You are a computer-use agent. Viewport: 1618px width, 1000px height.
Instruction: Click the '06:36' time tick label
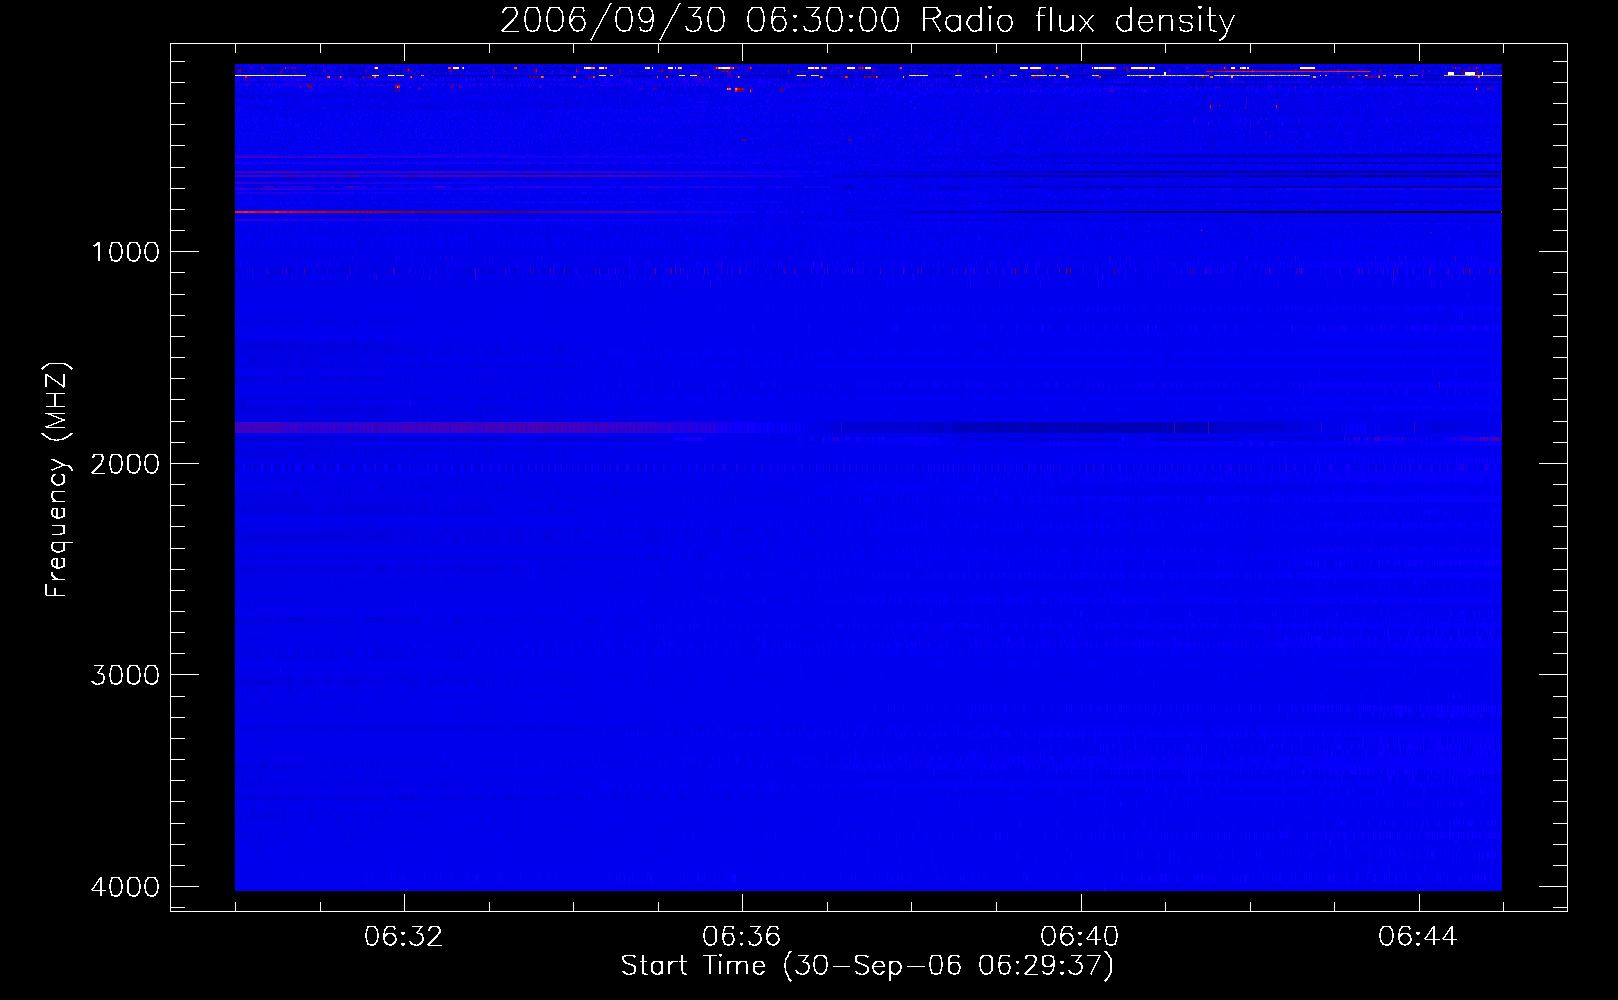(742, 937)
